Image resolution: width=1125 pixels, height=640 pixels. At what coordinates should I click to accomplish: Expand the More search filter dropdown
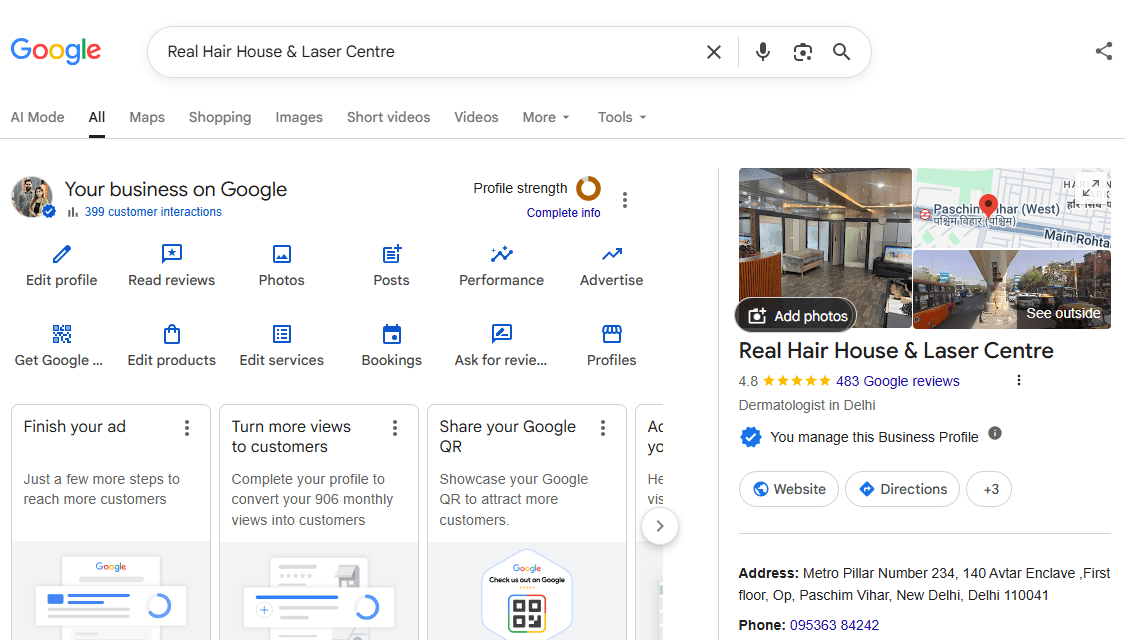(x=546, y=117)
